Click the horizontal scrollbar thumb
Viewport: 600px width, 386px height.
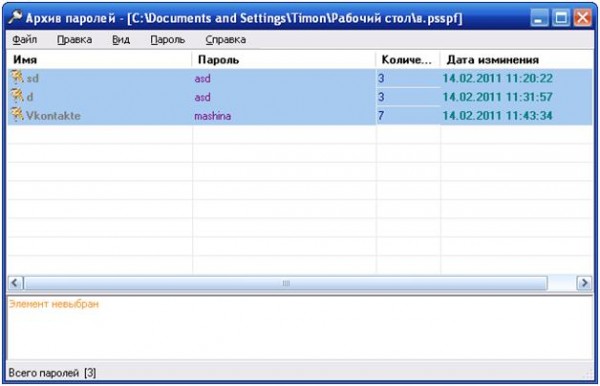point(285,283)
